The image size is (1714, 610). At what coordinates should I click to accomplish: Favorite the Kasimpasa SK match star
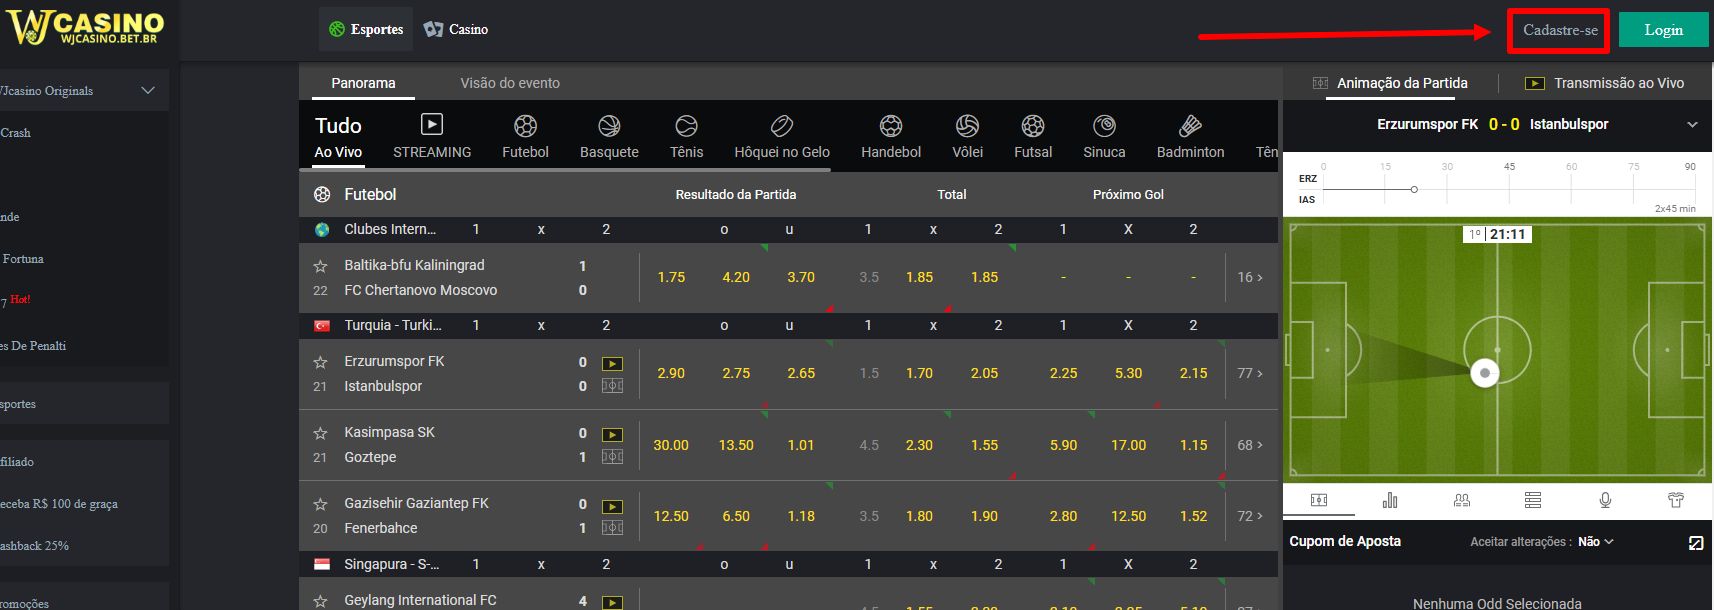pos(320,433)
